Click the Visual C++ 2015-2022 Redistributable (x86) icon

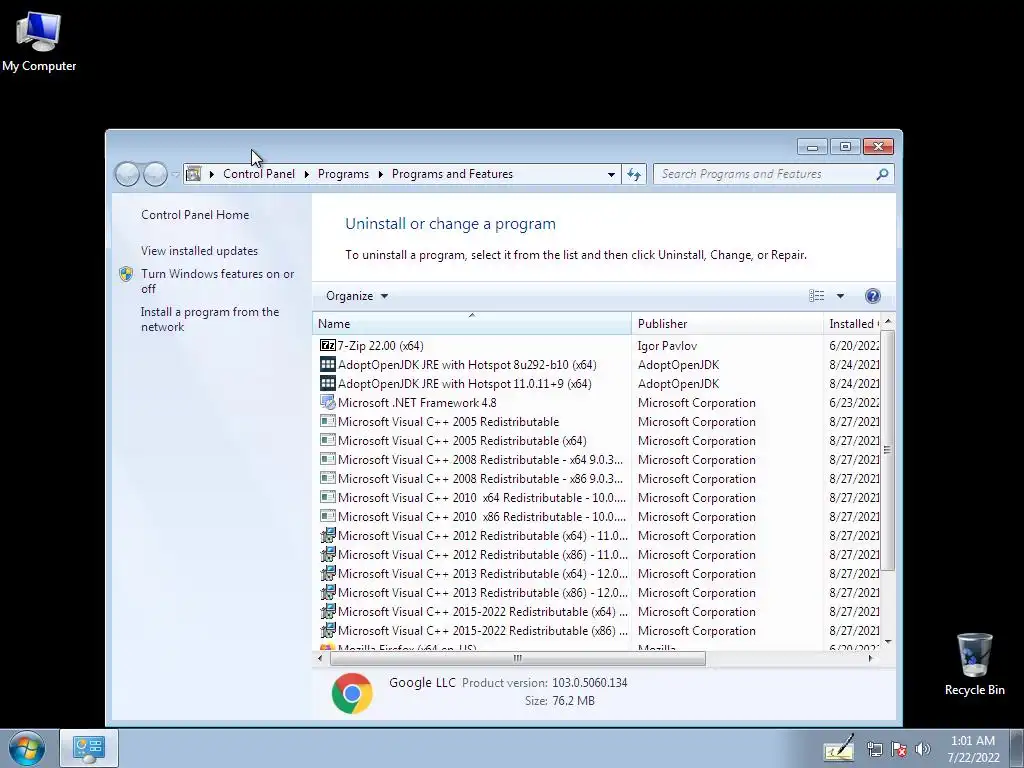327,630
